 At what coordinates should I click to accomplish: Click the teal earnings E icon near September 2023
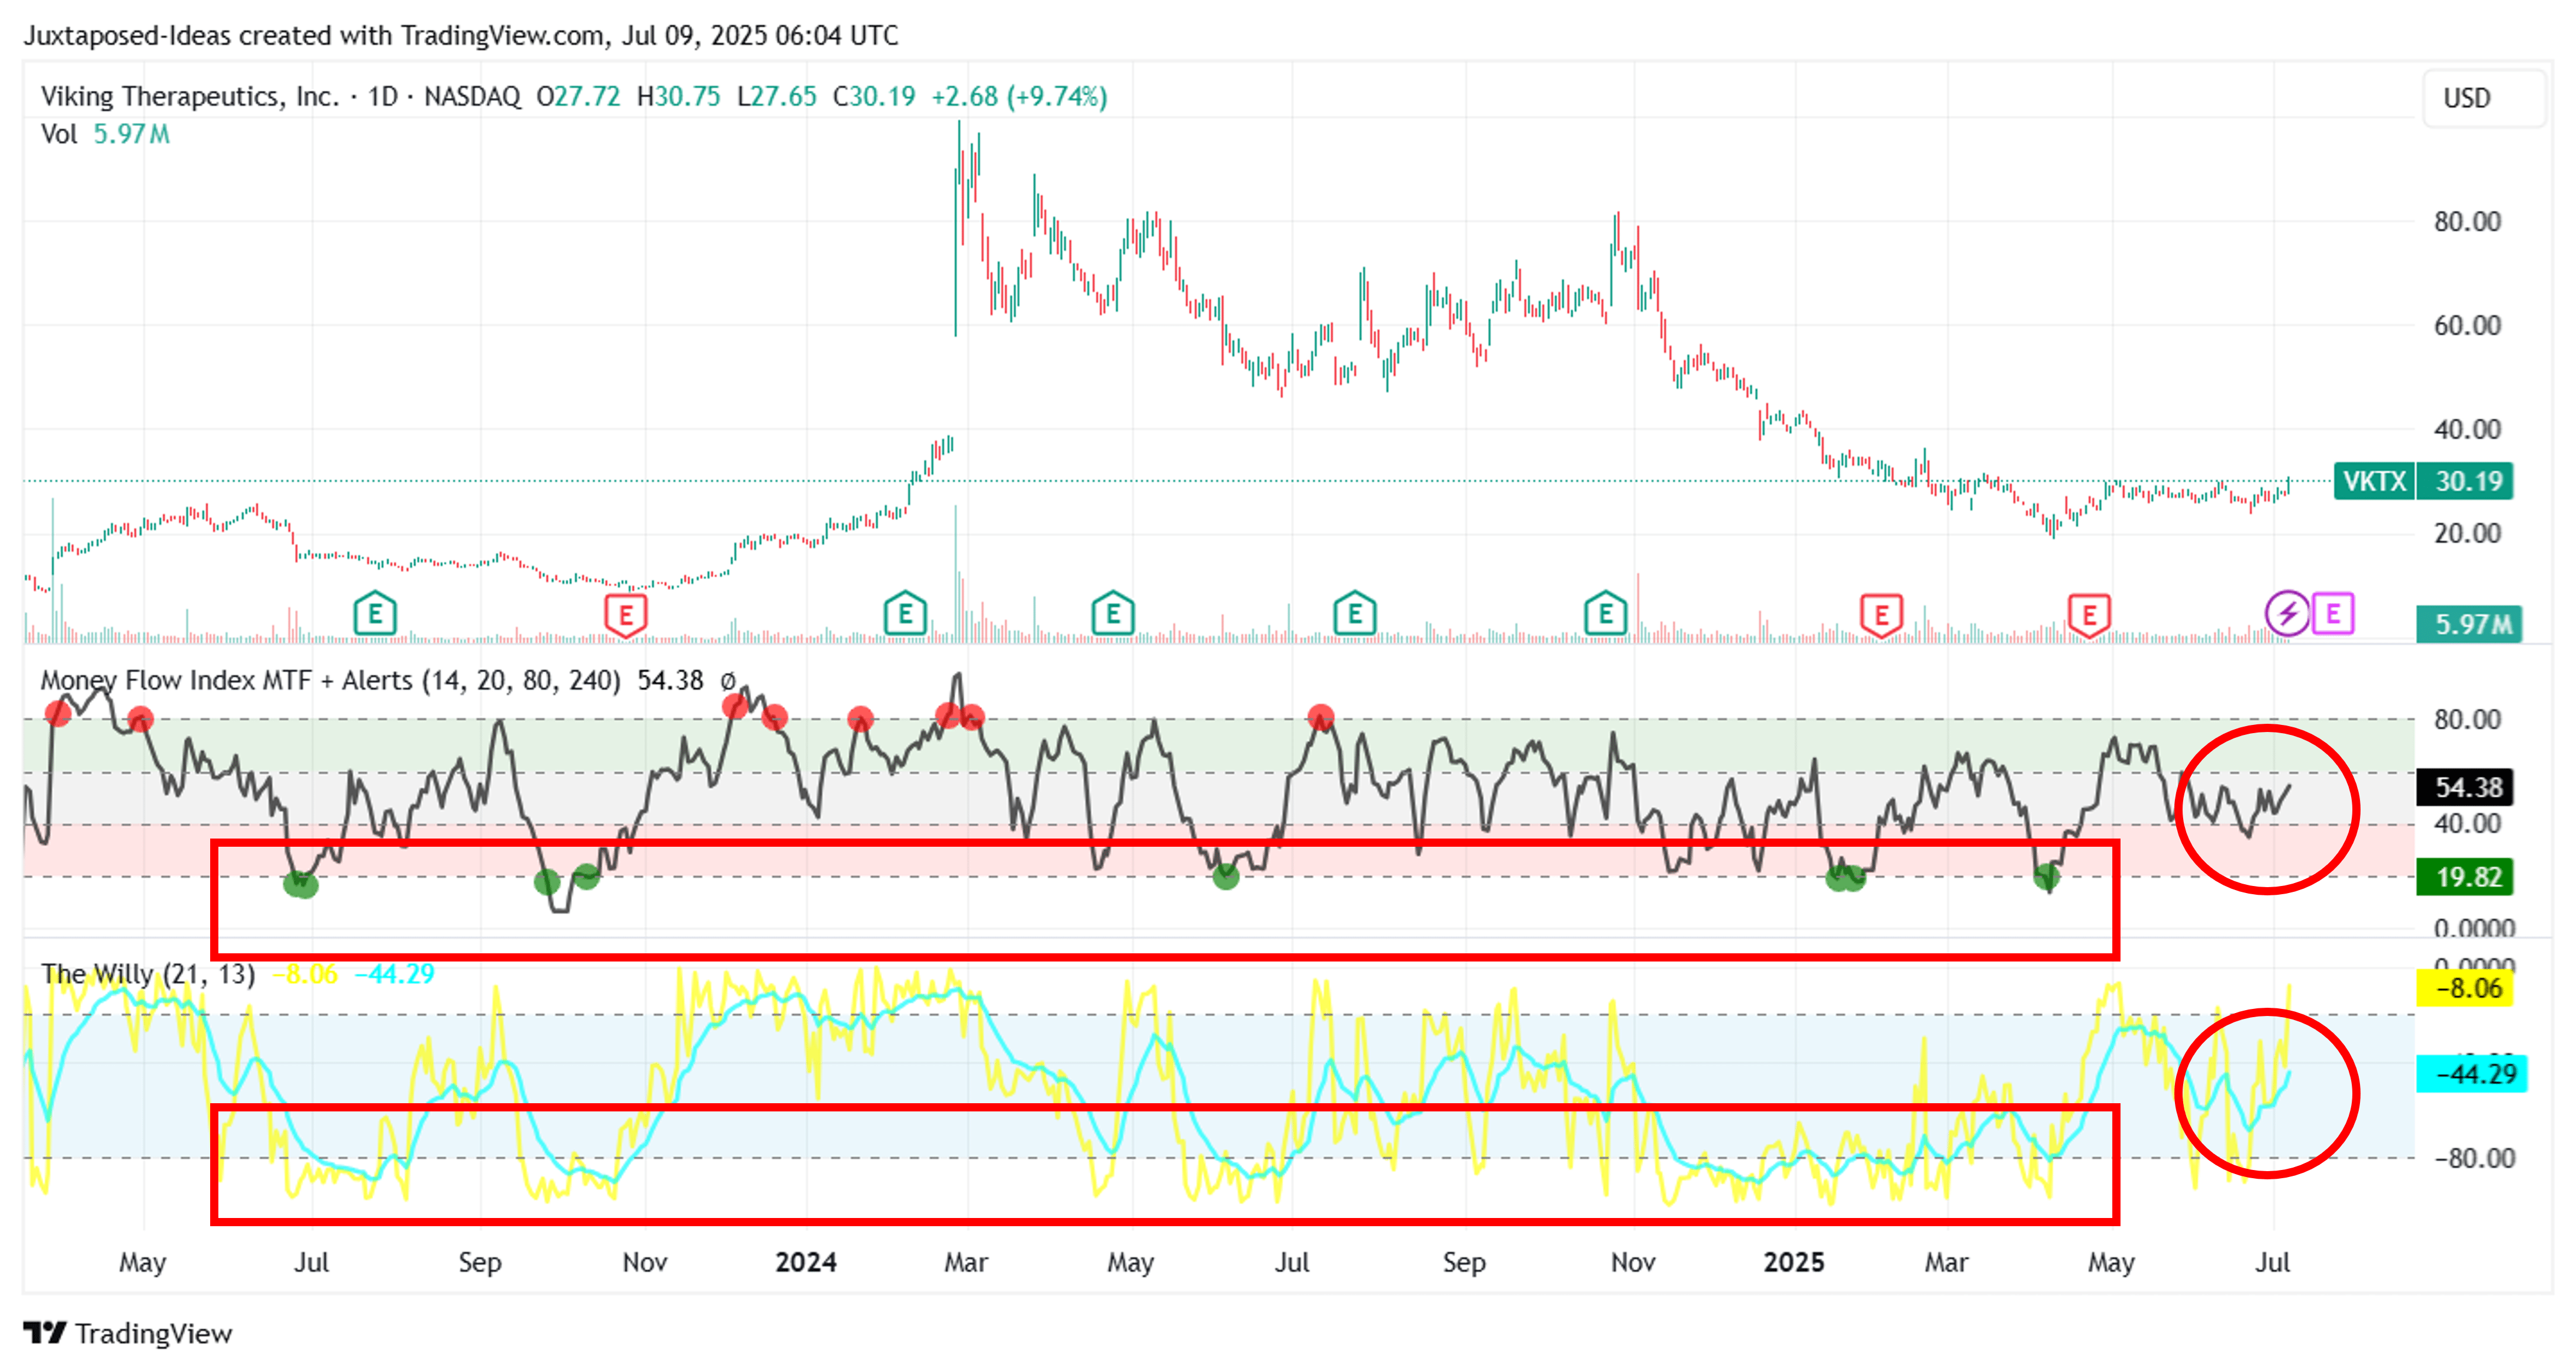pos(375,613)
